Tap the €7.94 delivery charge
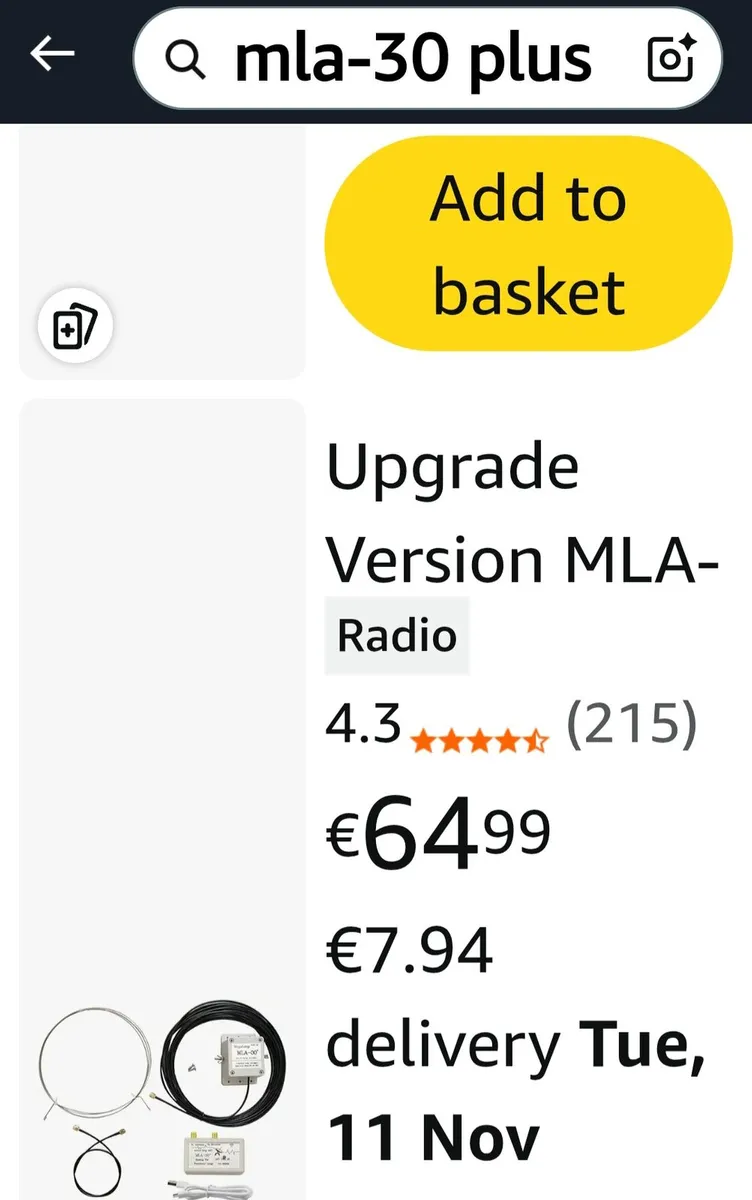 tap(410, 950)
